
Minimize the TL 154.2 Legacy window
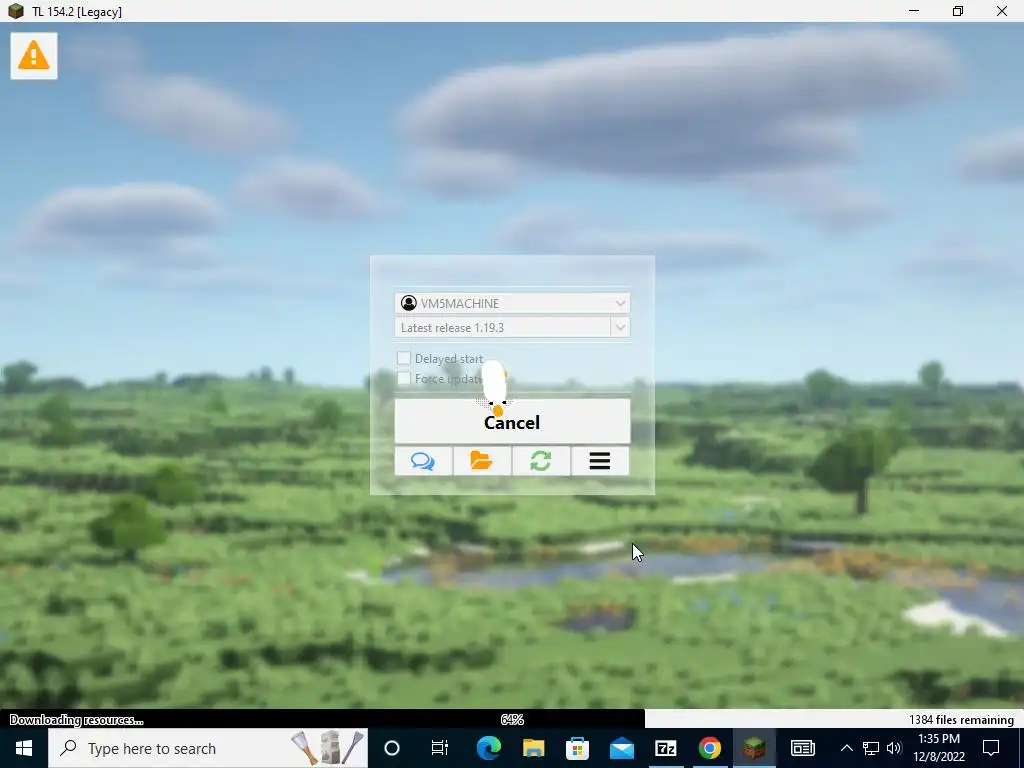click(x=914, y=11)
